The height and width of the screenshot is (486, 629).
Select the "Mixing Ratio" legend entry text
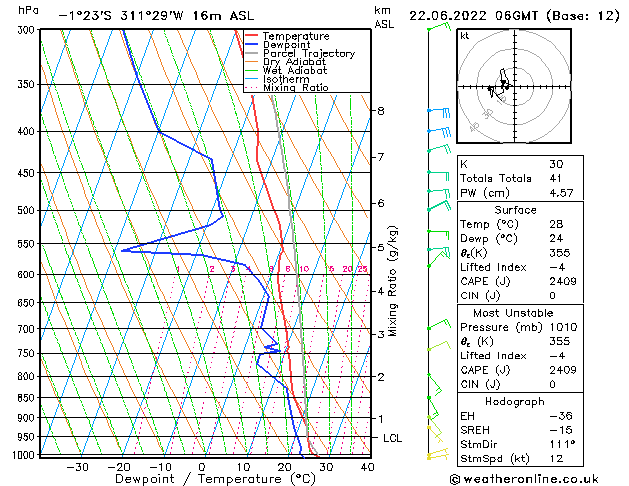coord(296,87)
